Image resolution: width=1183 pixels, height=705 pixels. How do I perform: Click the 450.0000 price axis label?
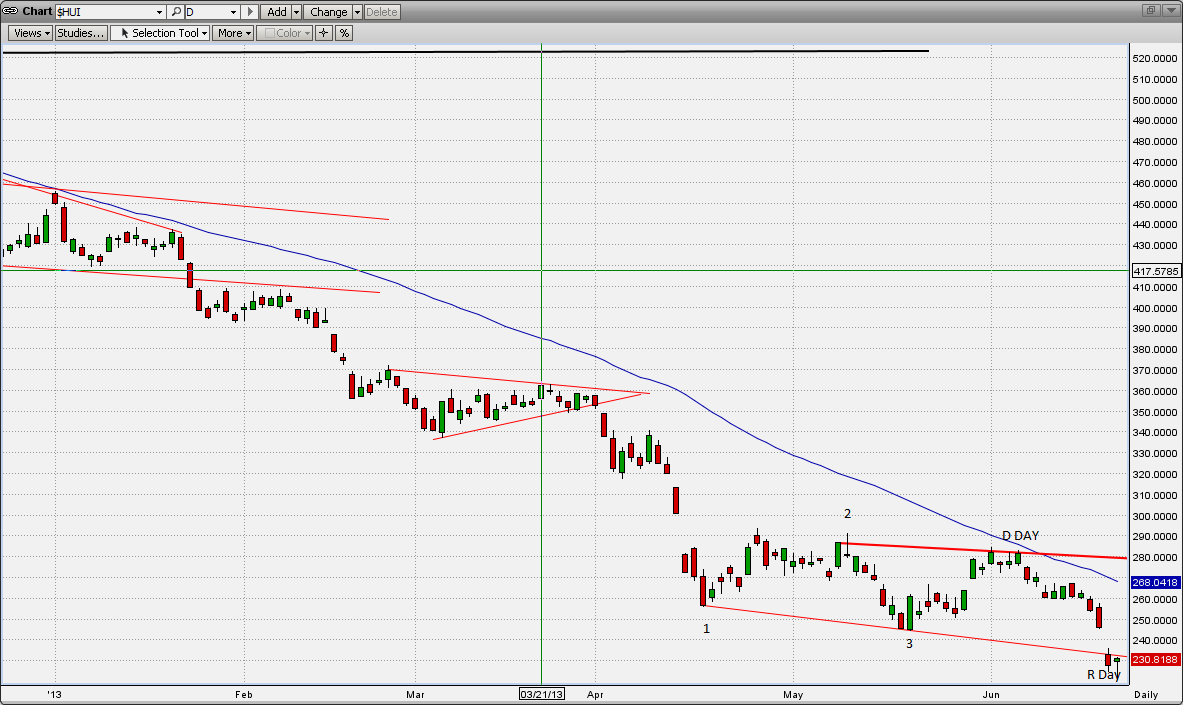click(1156, 204)
